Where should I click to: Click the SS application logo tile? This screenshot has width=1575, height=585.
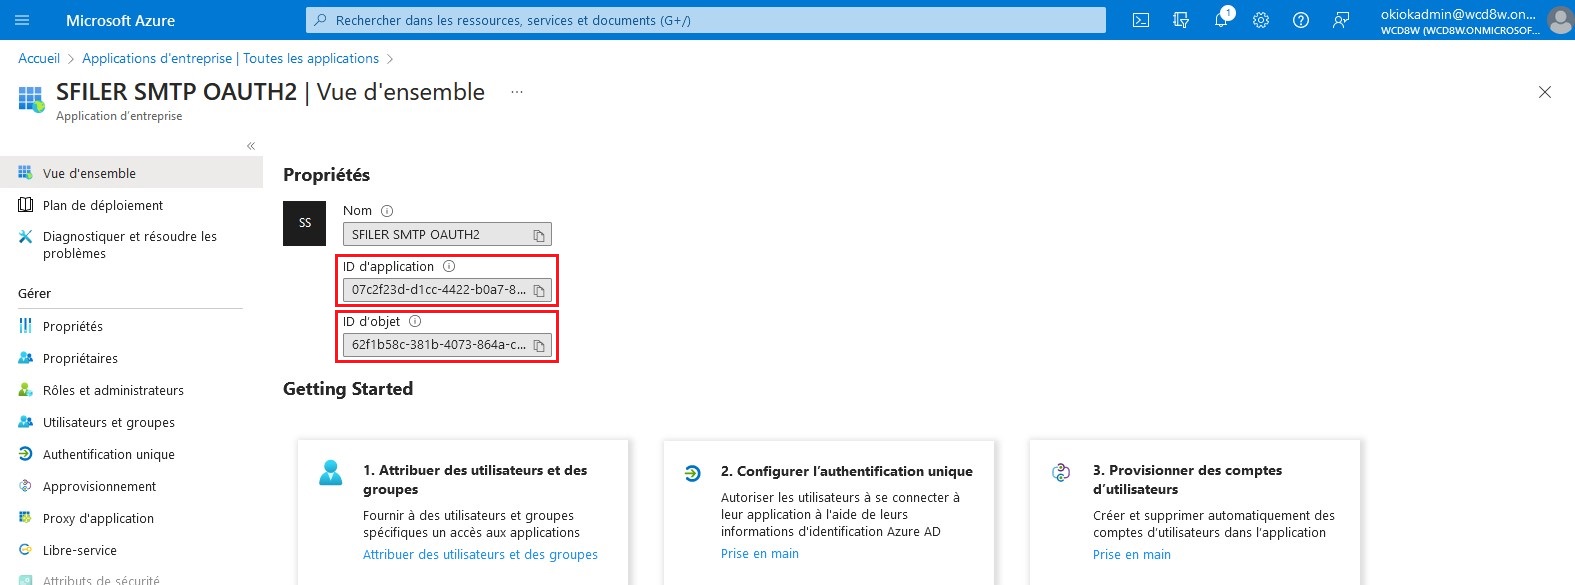pyautogui.click(x=305, y=223)
